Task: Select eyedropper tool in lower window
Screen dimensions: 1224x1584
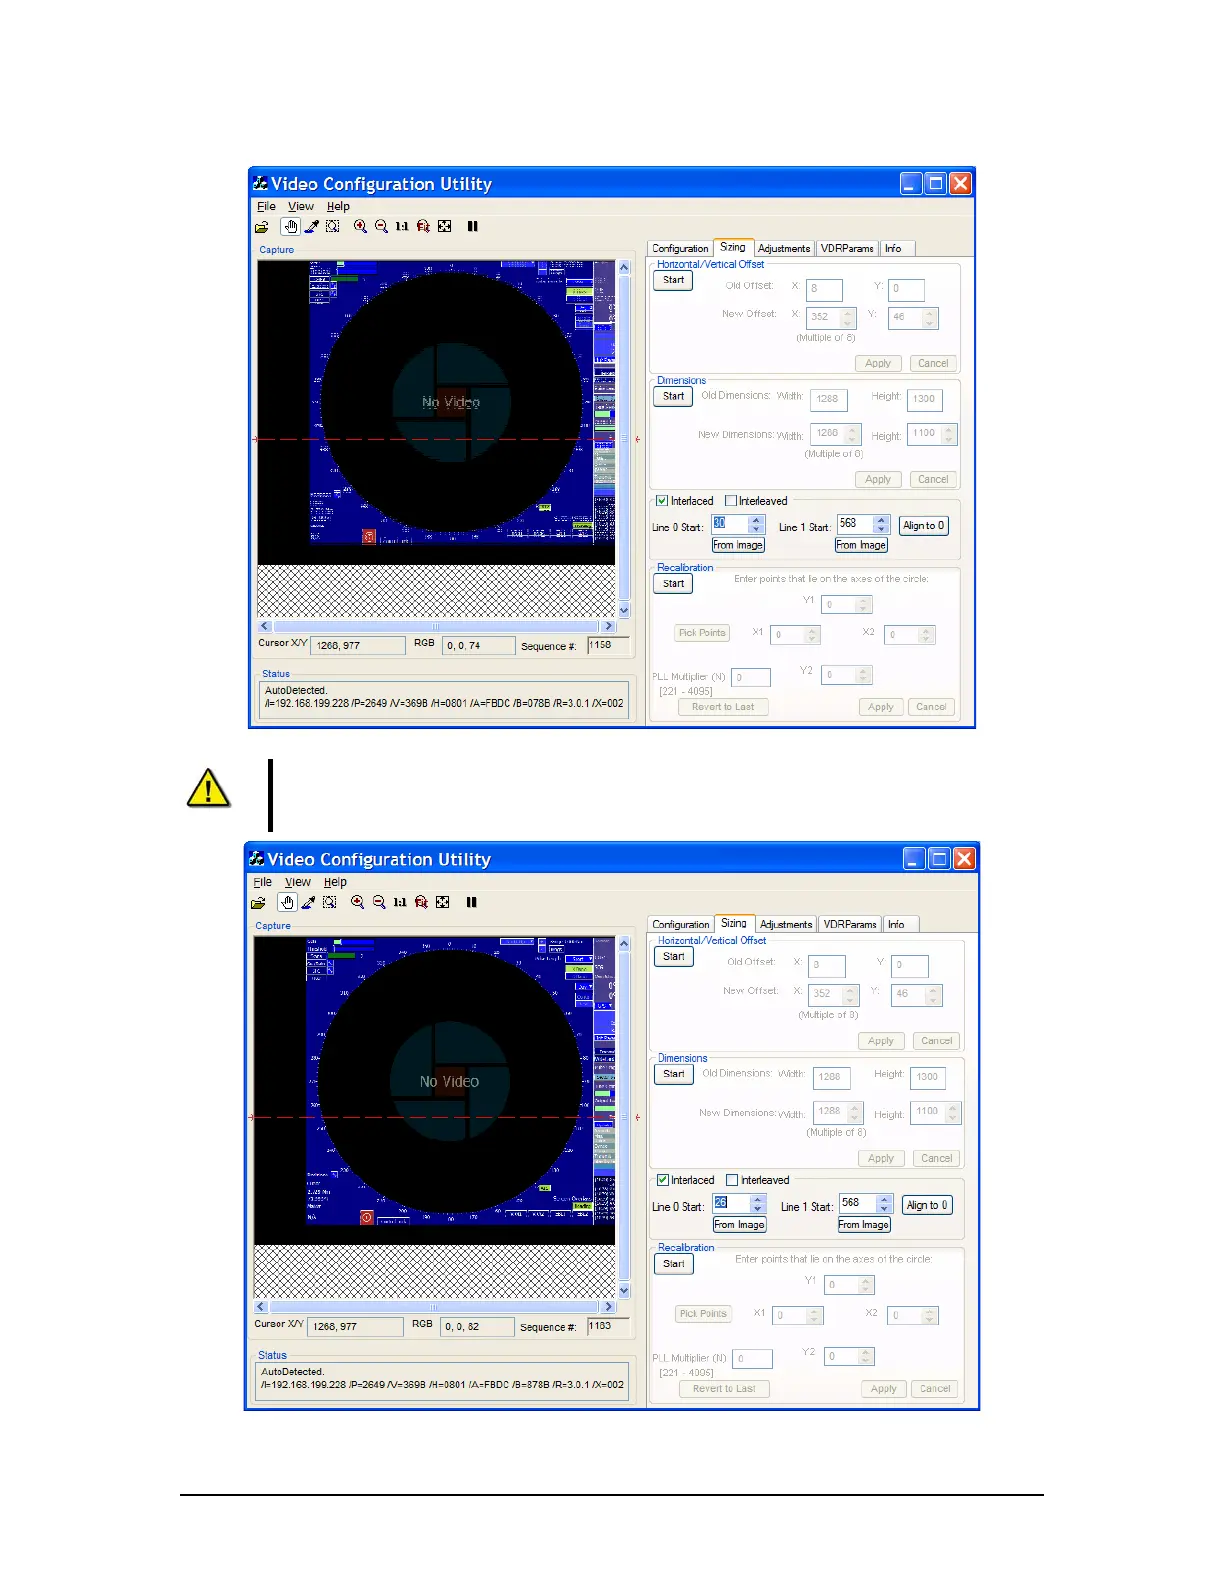Action: tap(308, 903)
